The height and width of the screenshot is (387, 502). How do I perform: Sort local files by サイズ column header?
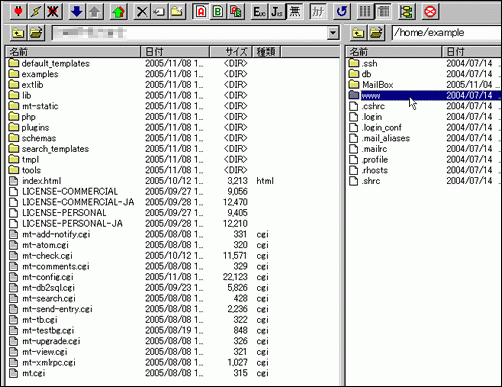click(230, 52)
